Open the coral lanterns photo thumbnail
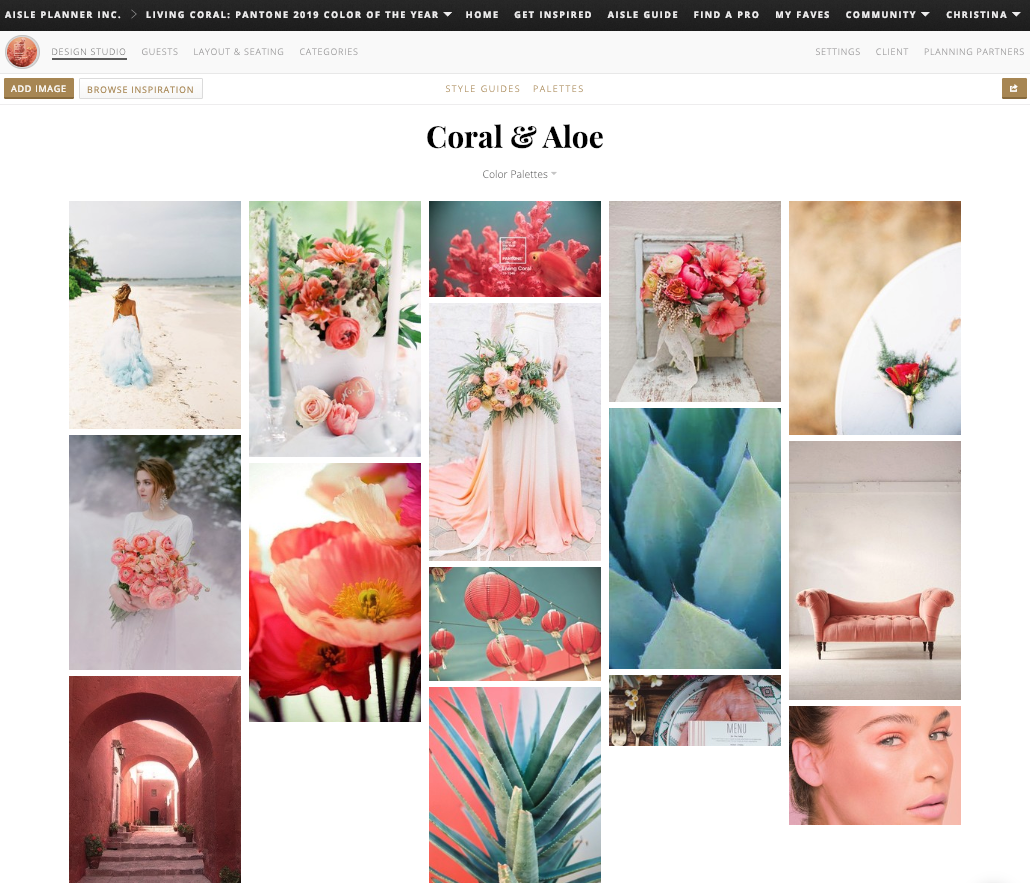1030x883 pixels. [x=514, y=623]
